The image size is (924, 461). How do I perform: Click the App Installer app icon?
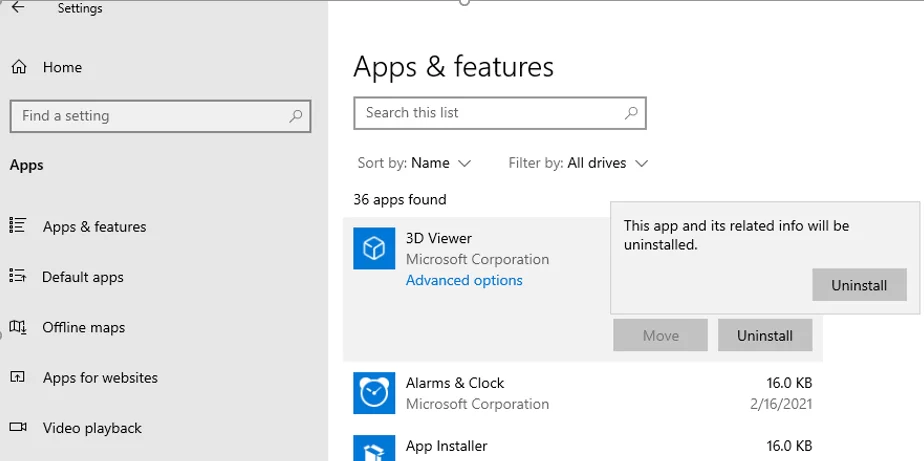[374, 449]
